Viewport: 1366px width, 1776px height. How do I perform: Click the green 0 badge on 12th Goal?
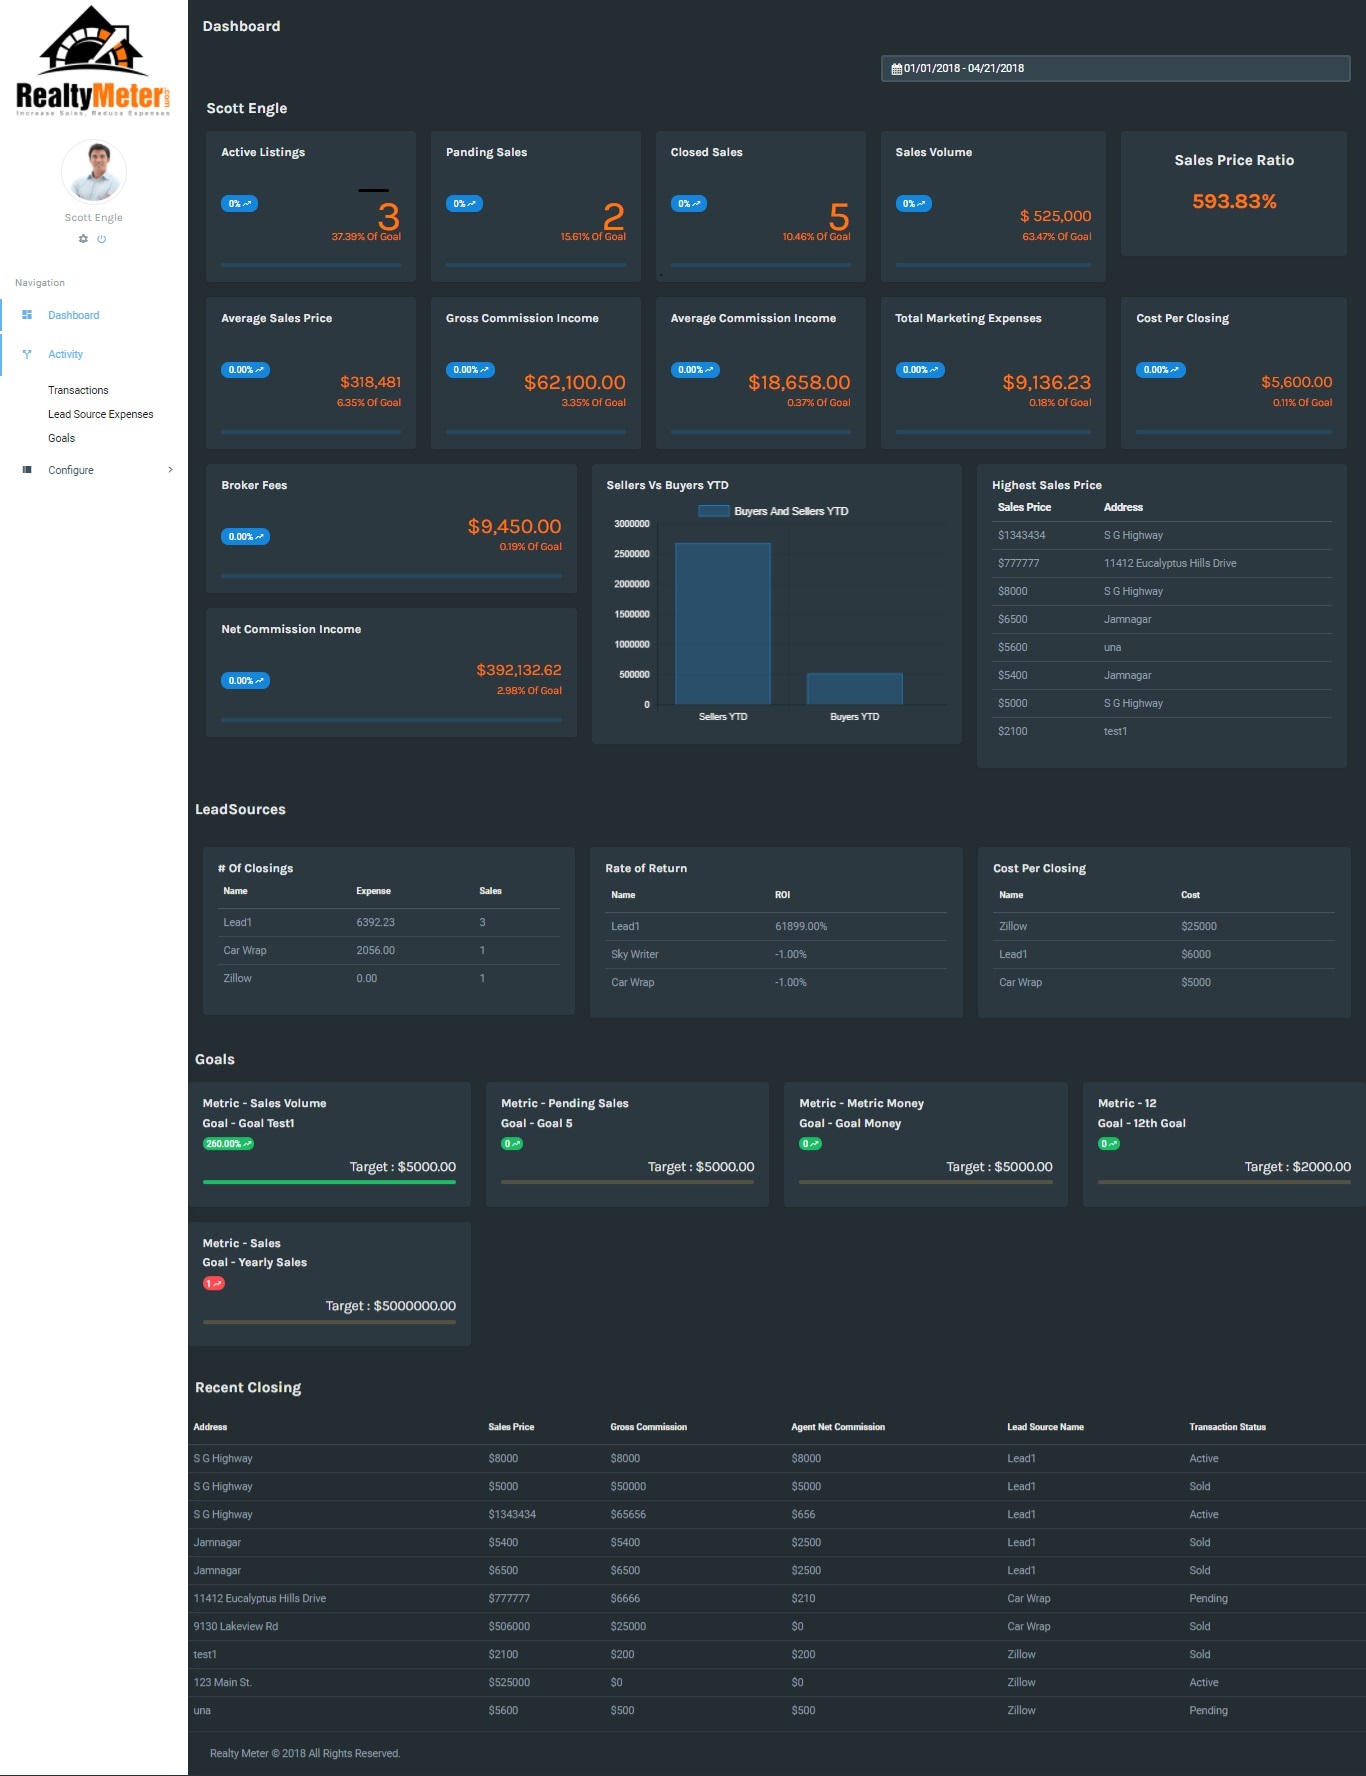1109,1144
